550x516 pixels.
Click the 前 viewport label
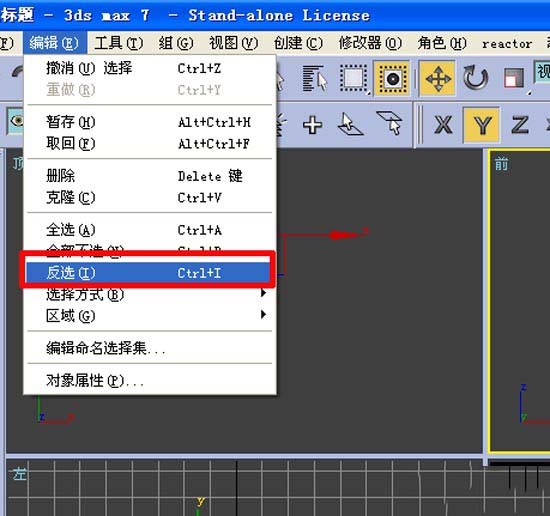[501, 164]
